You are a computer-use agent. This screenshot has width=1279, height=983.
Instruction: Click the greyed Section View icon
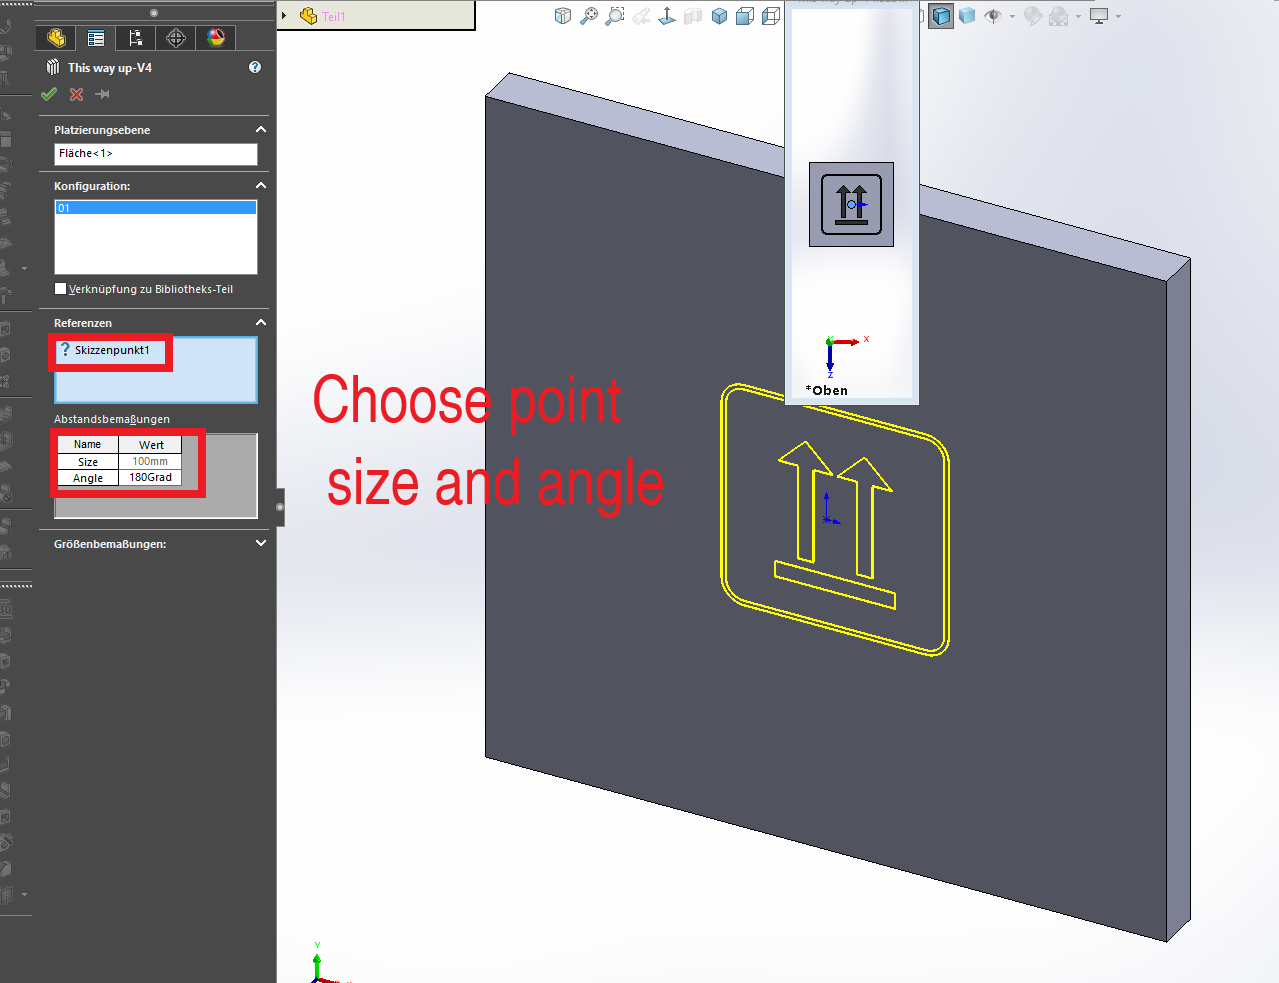tap(693, 16)
